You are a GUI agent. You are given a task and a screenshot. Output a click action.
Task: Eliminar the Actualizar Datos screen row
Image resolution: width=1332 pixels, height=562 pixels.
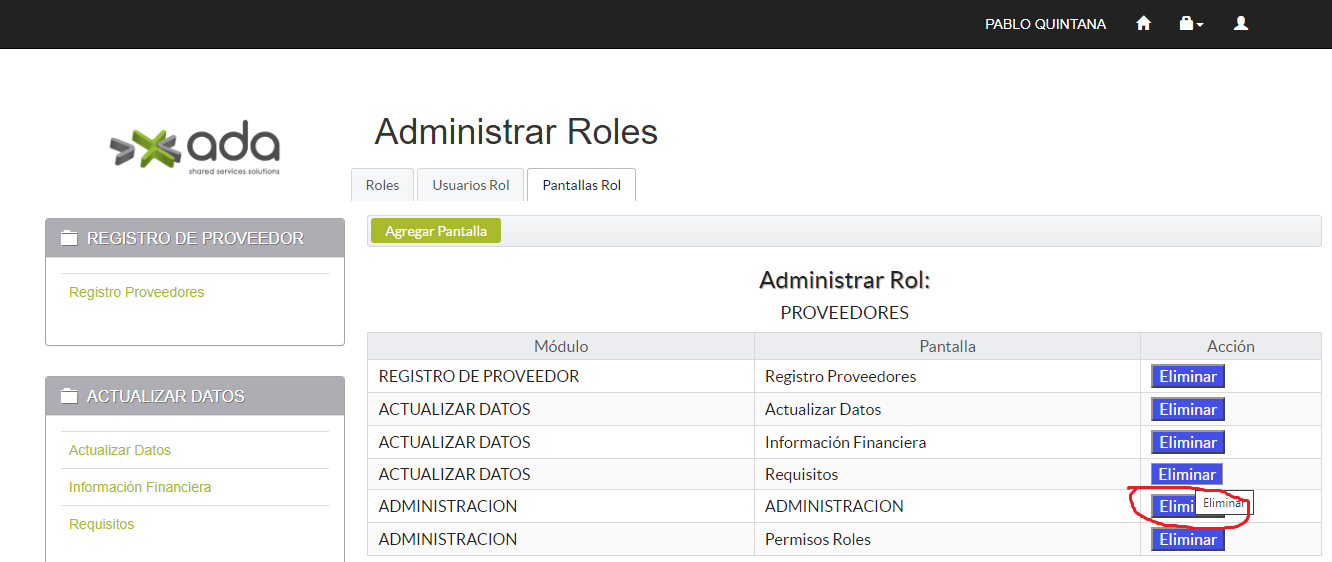[x=1187, y=410]
